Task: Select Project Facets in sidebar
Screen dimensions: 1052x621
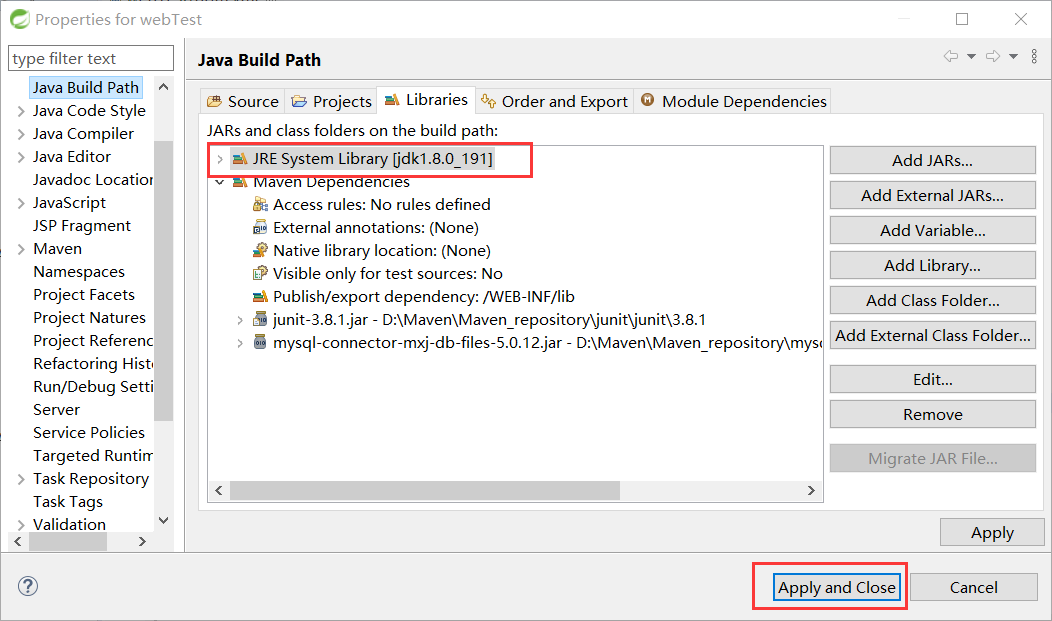Action: pyautogui.click(x=84, y=294)
